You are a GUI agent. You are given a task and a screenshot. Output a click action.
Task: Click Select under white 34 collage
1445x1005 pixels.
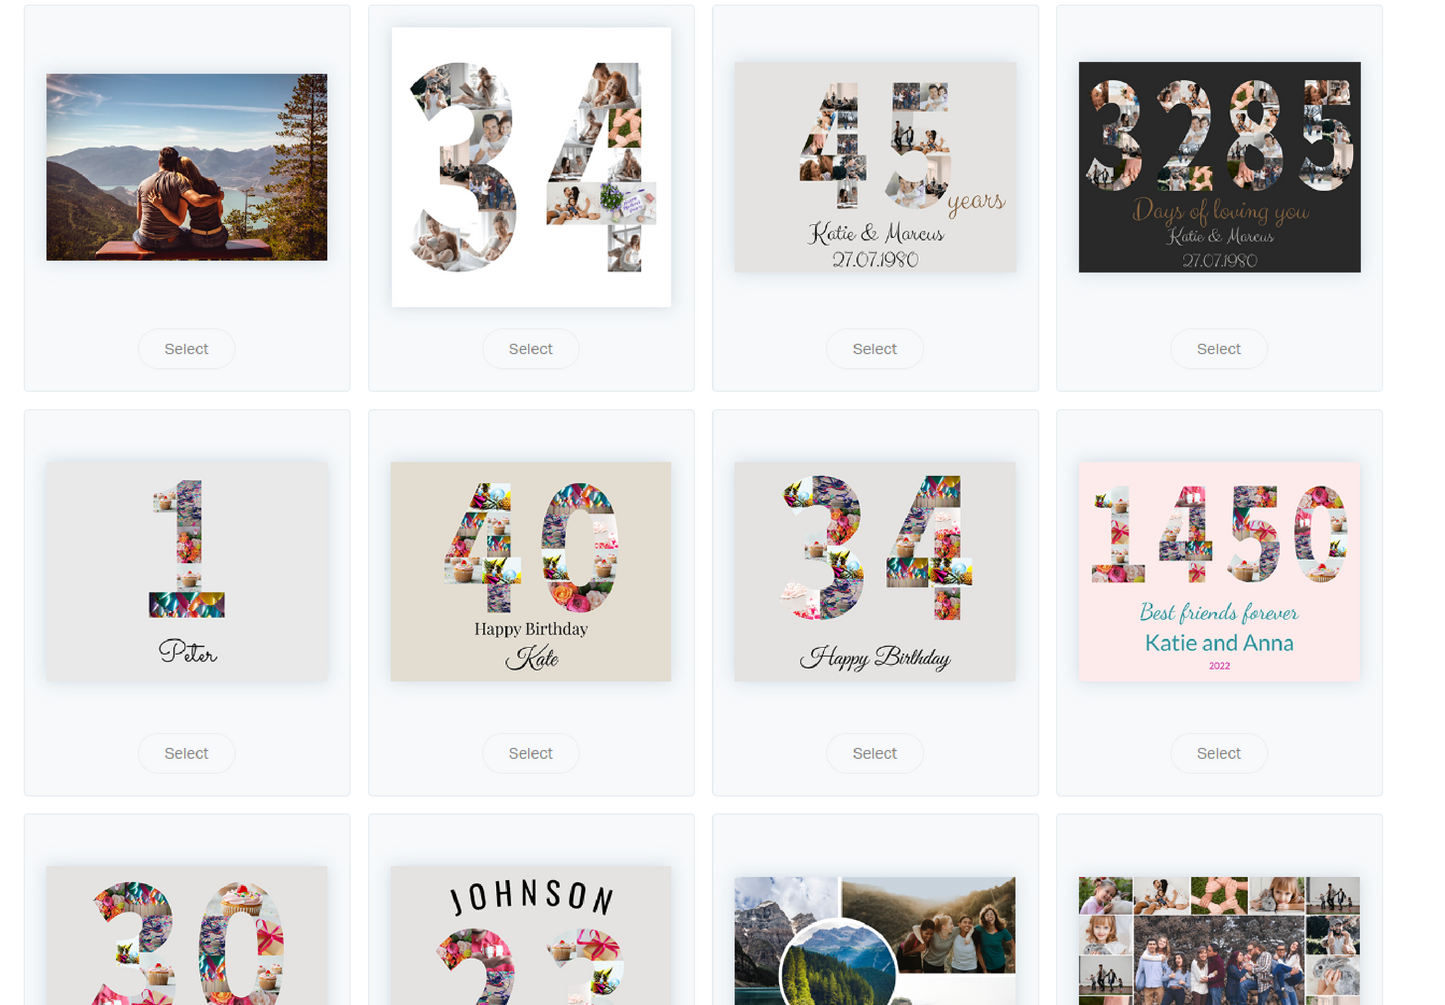[x=530, y=349]
